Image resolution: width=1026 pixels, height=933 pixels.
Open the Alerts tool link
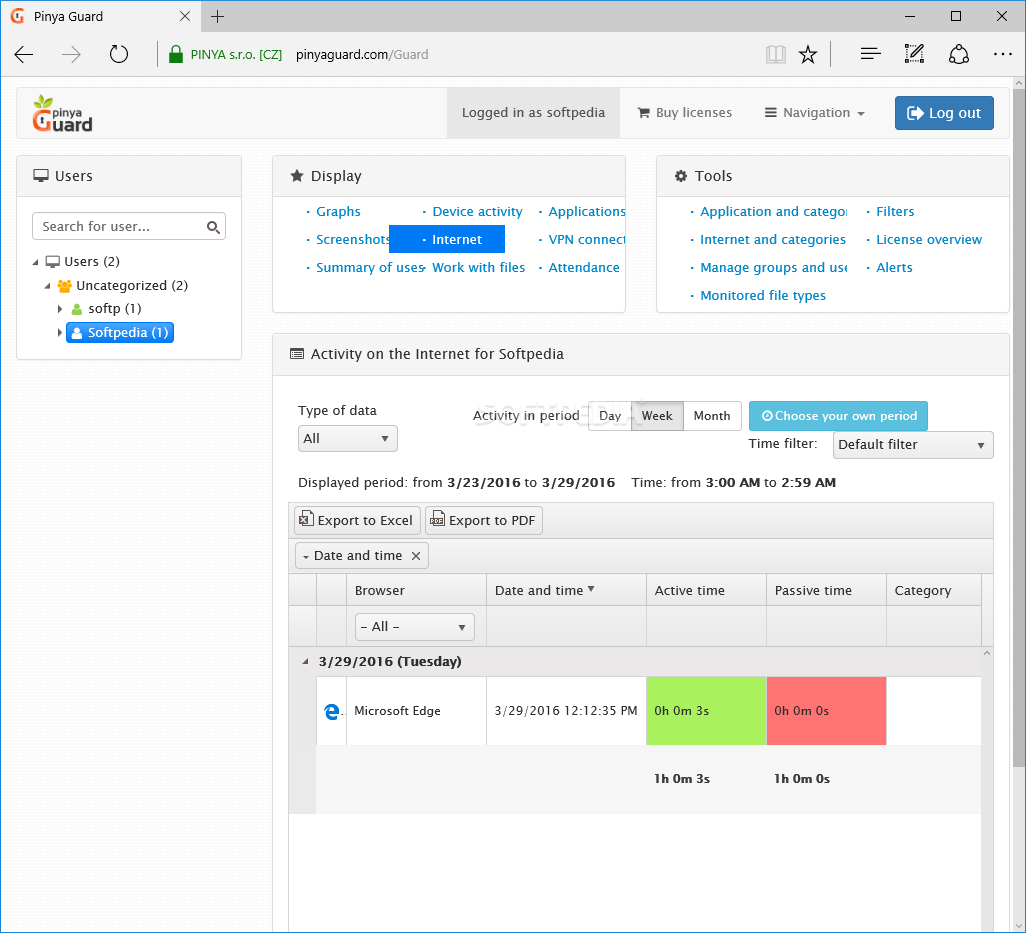[x=894, y=268]
